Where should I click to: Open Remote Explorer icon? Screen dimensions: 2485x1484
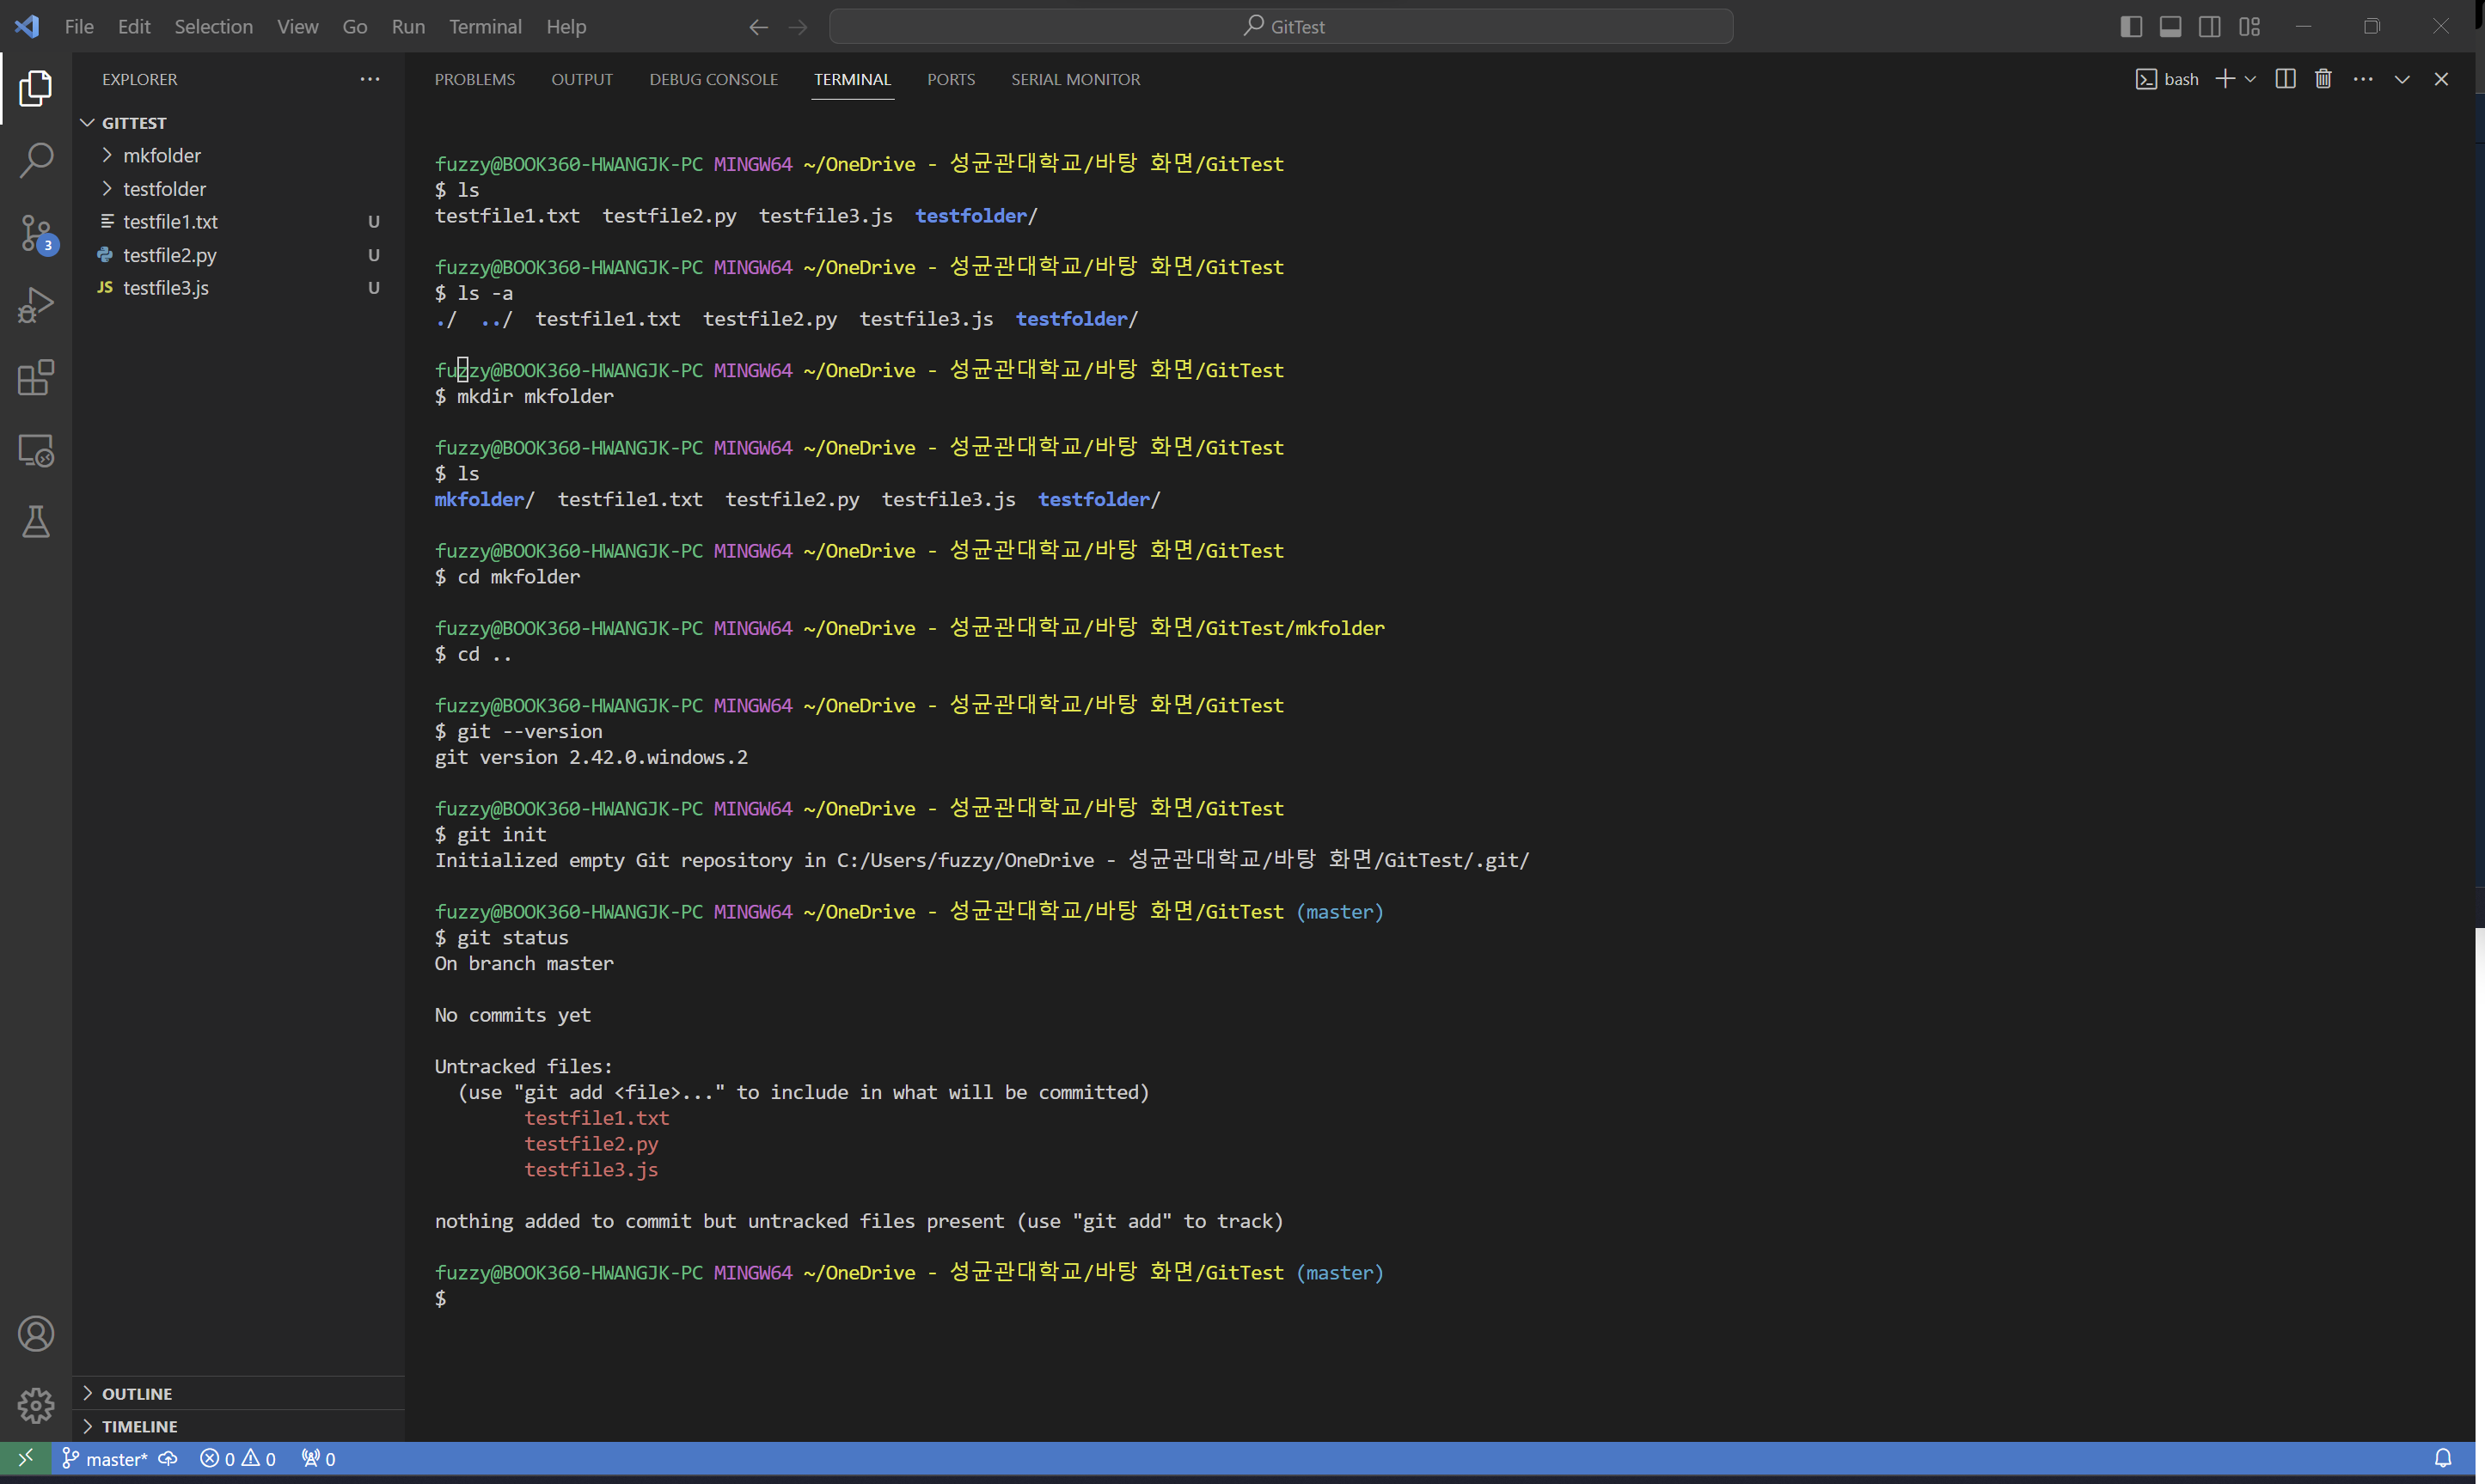[36, 451]
